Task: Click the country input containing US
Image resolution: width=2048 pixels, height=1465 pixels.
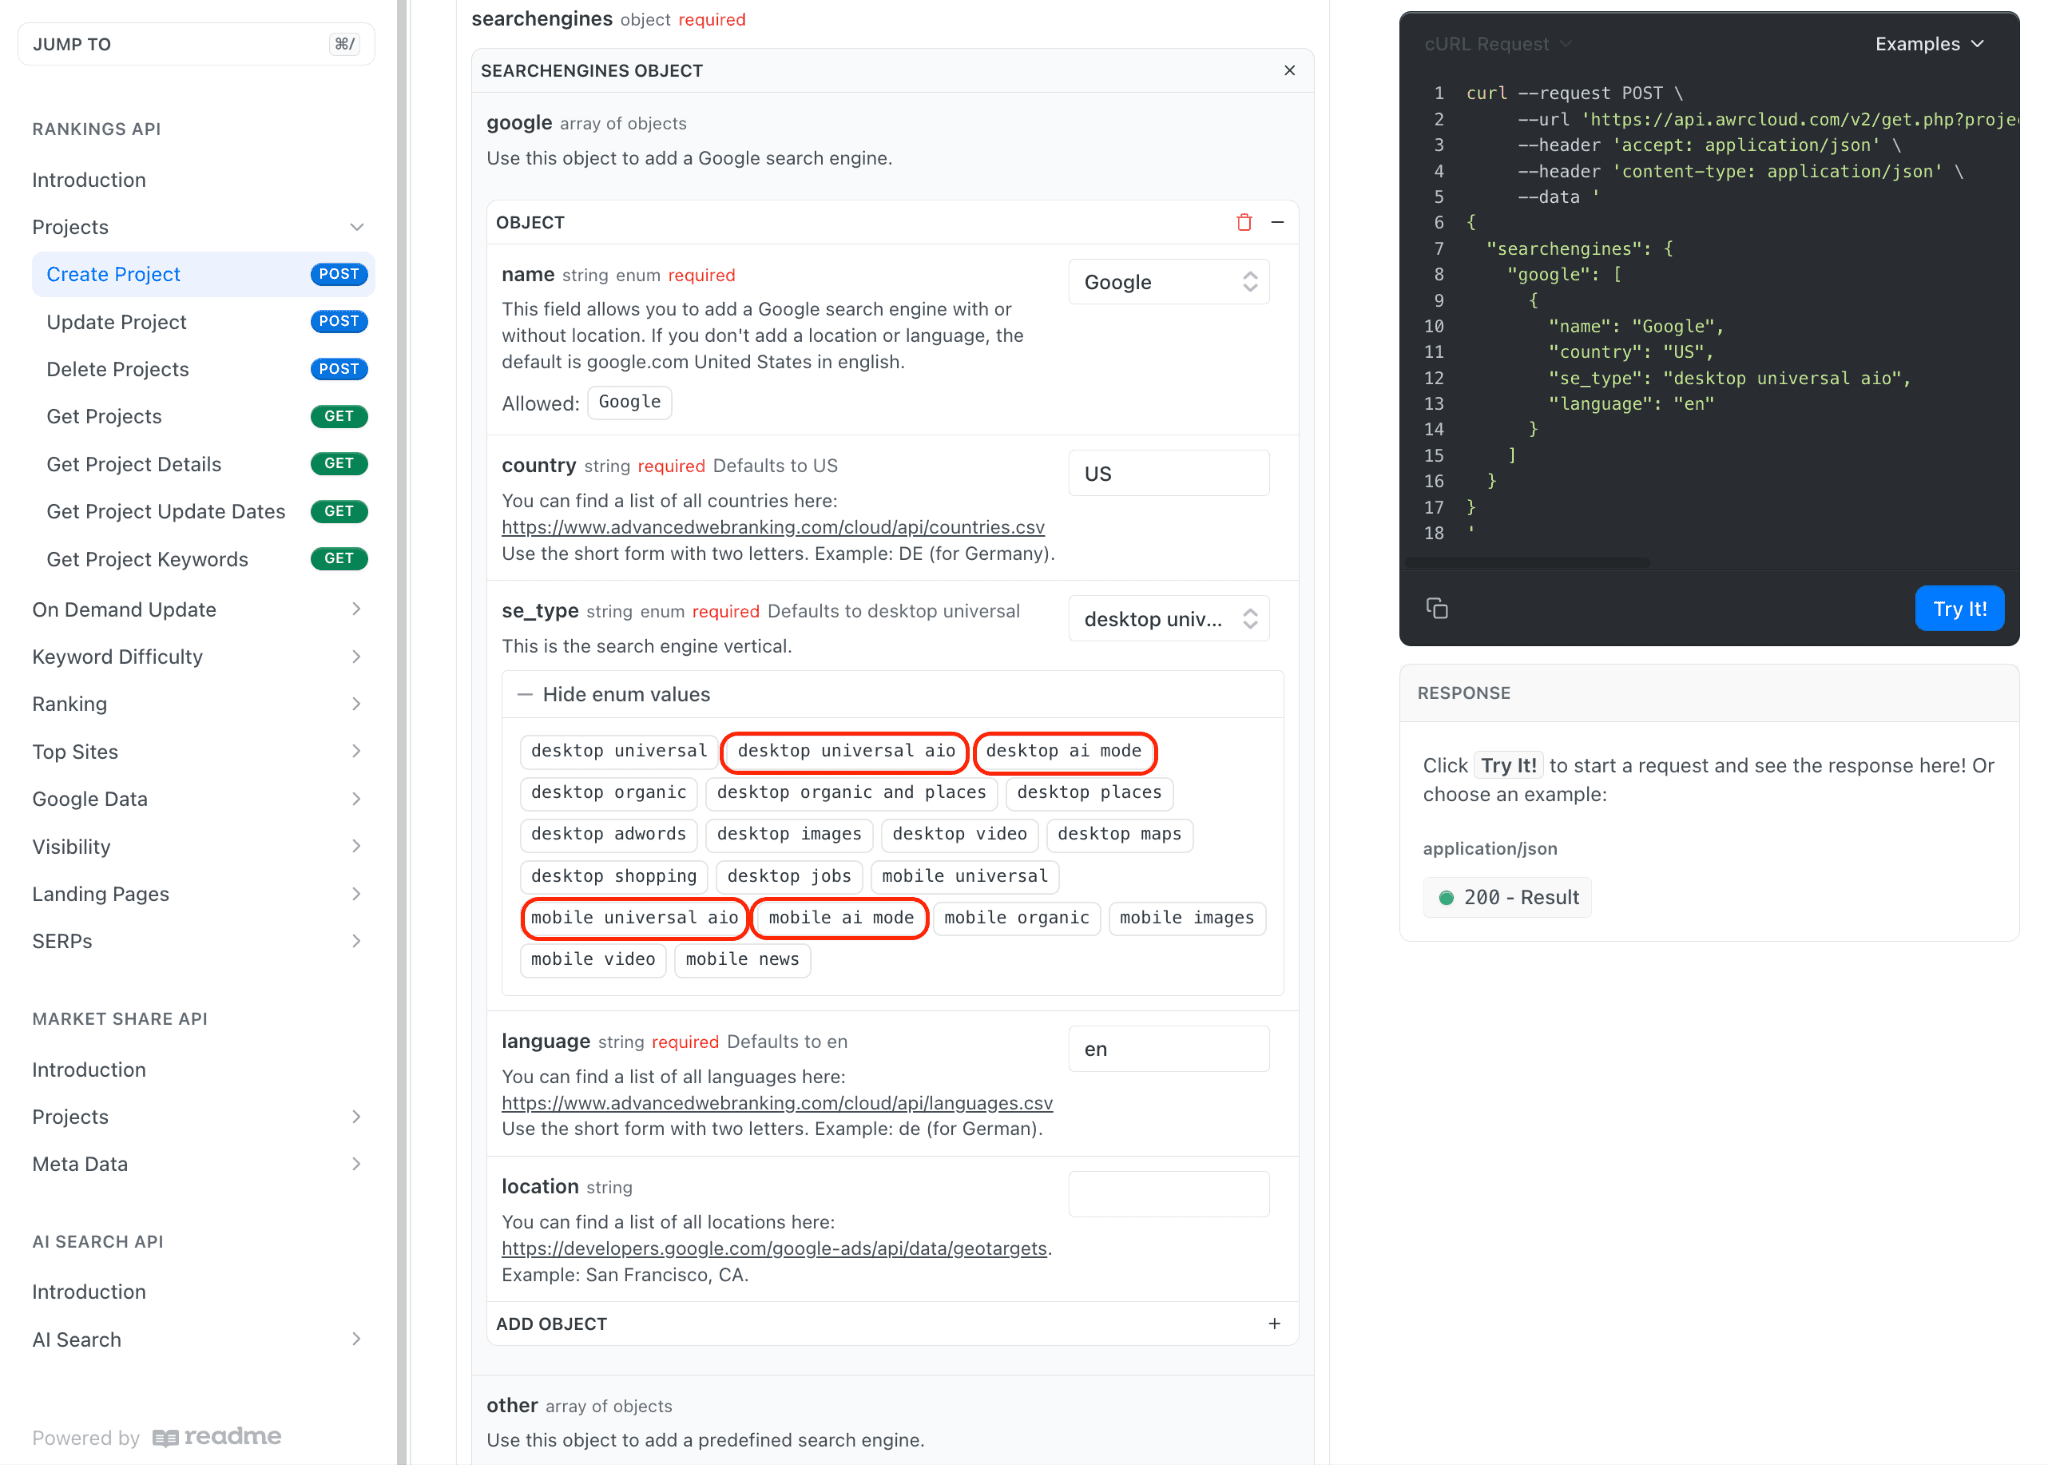Action: 1169,473
